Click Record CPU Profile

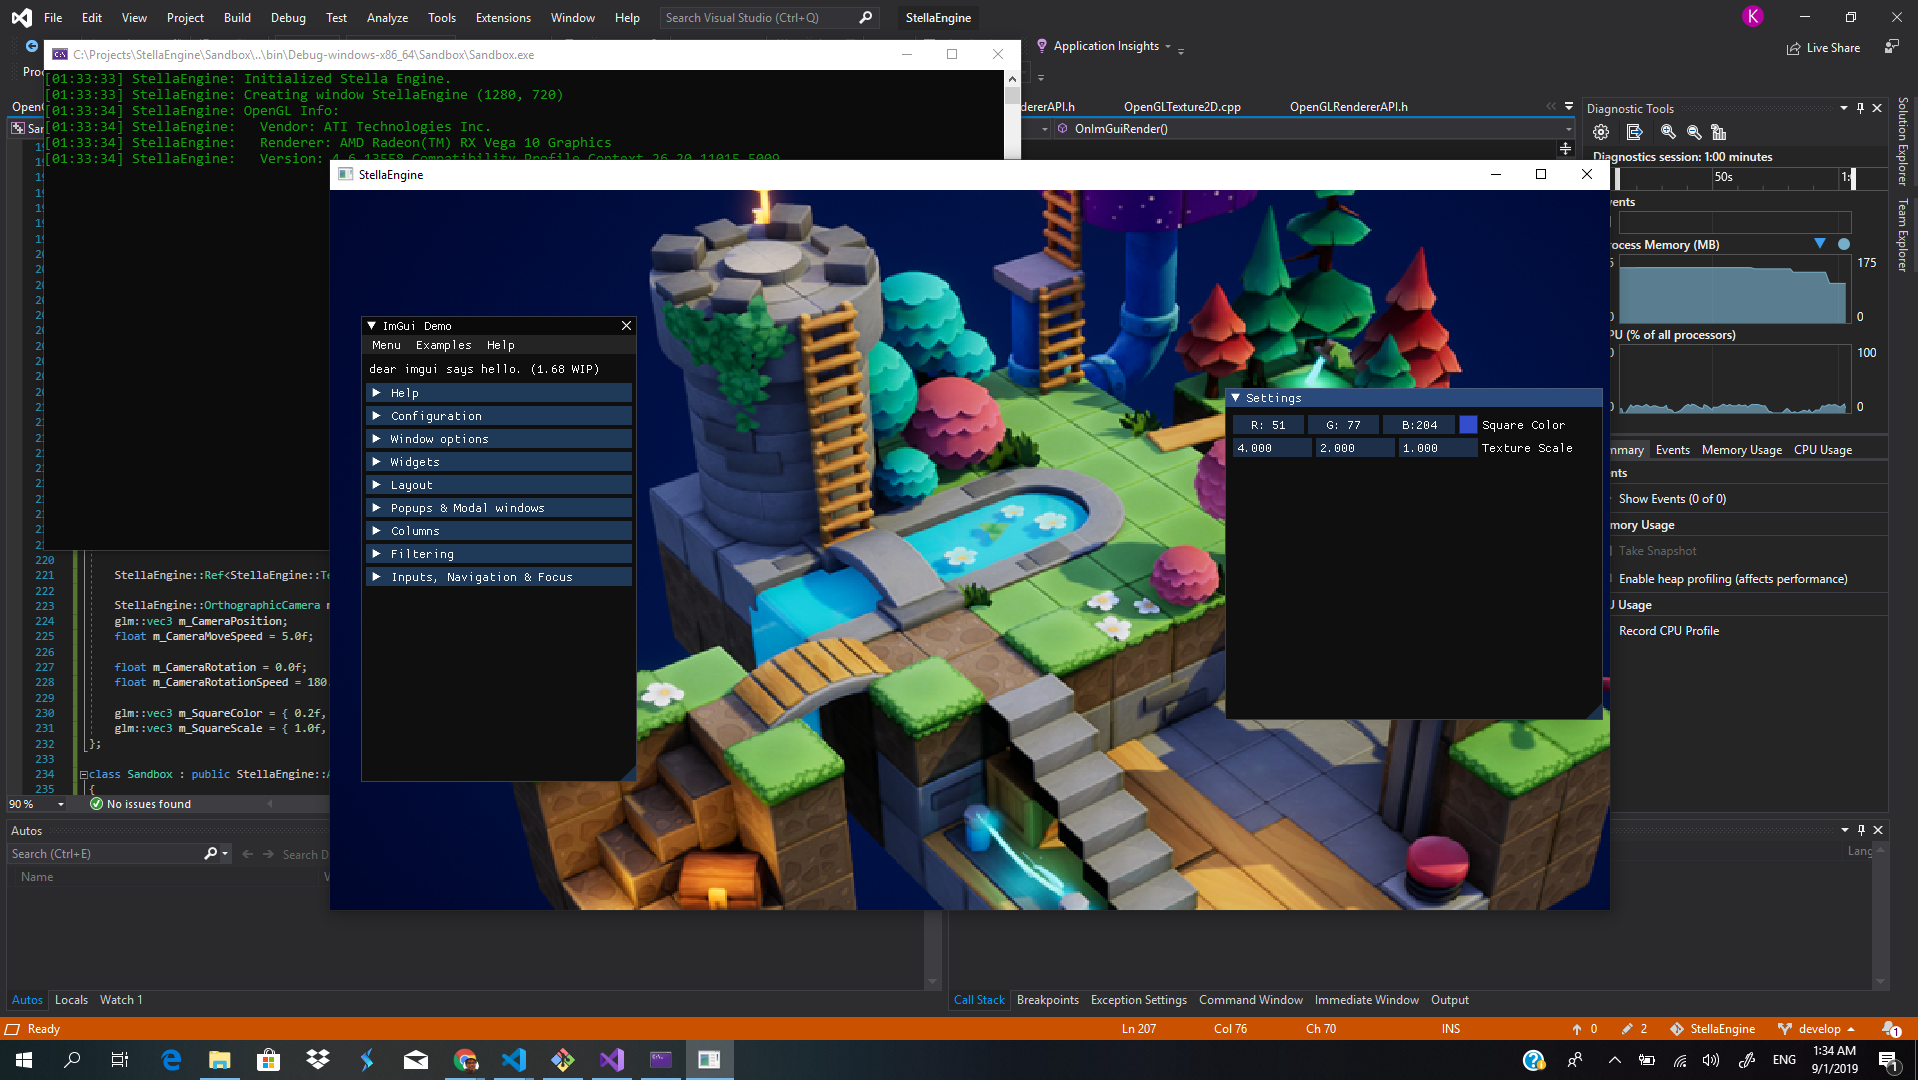(x=1668, y=631)
